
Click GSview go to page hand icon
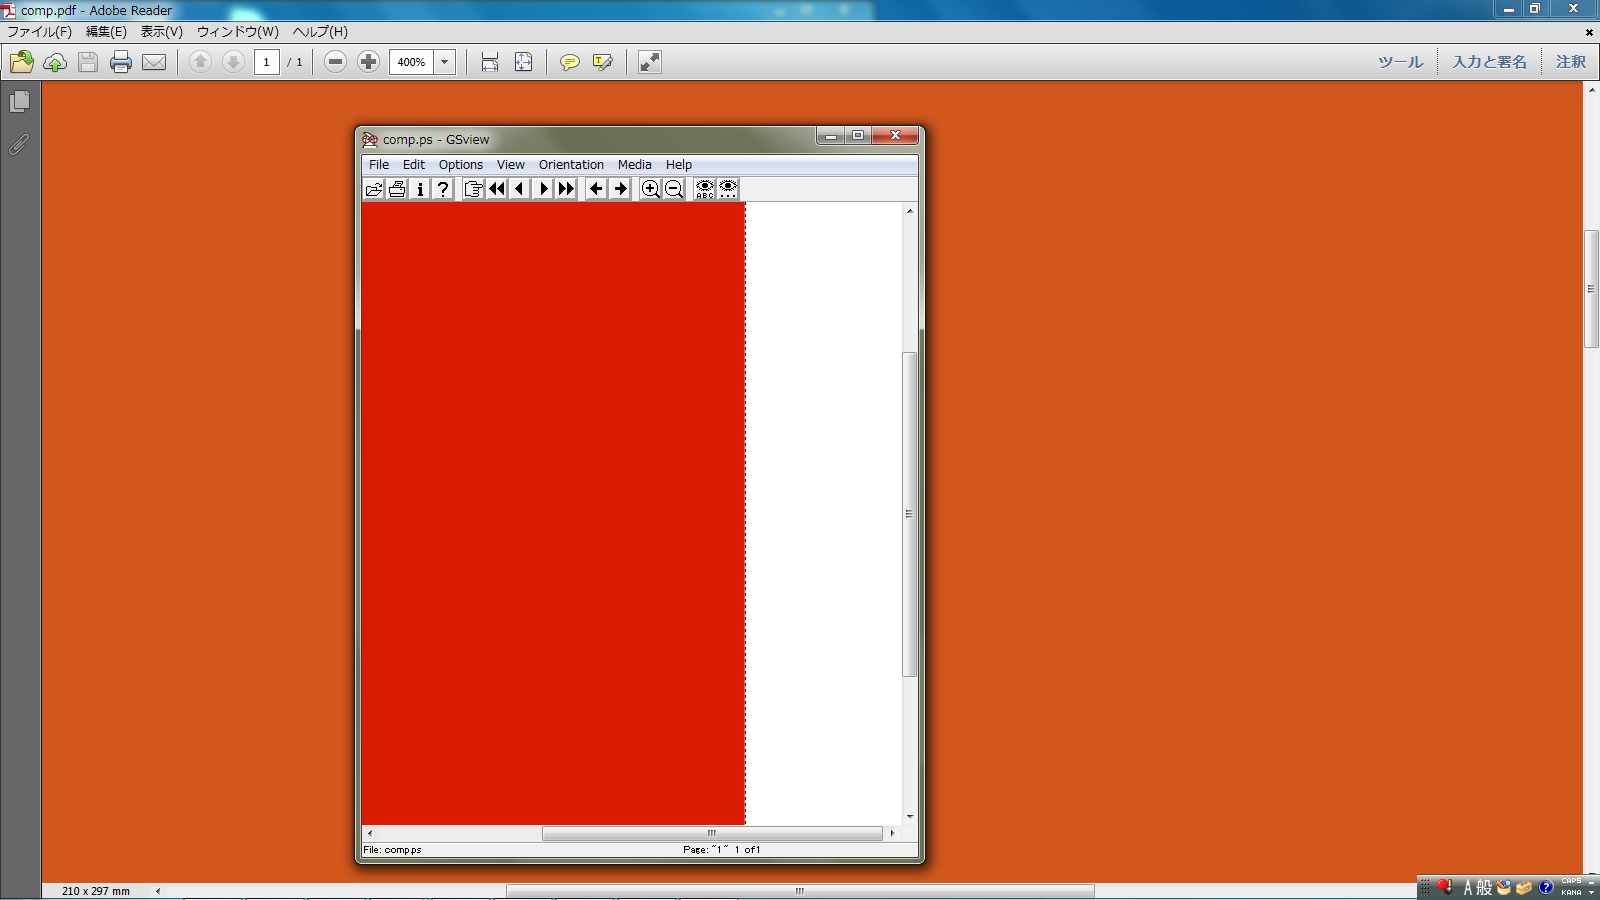point(474,189)
